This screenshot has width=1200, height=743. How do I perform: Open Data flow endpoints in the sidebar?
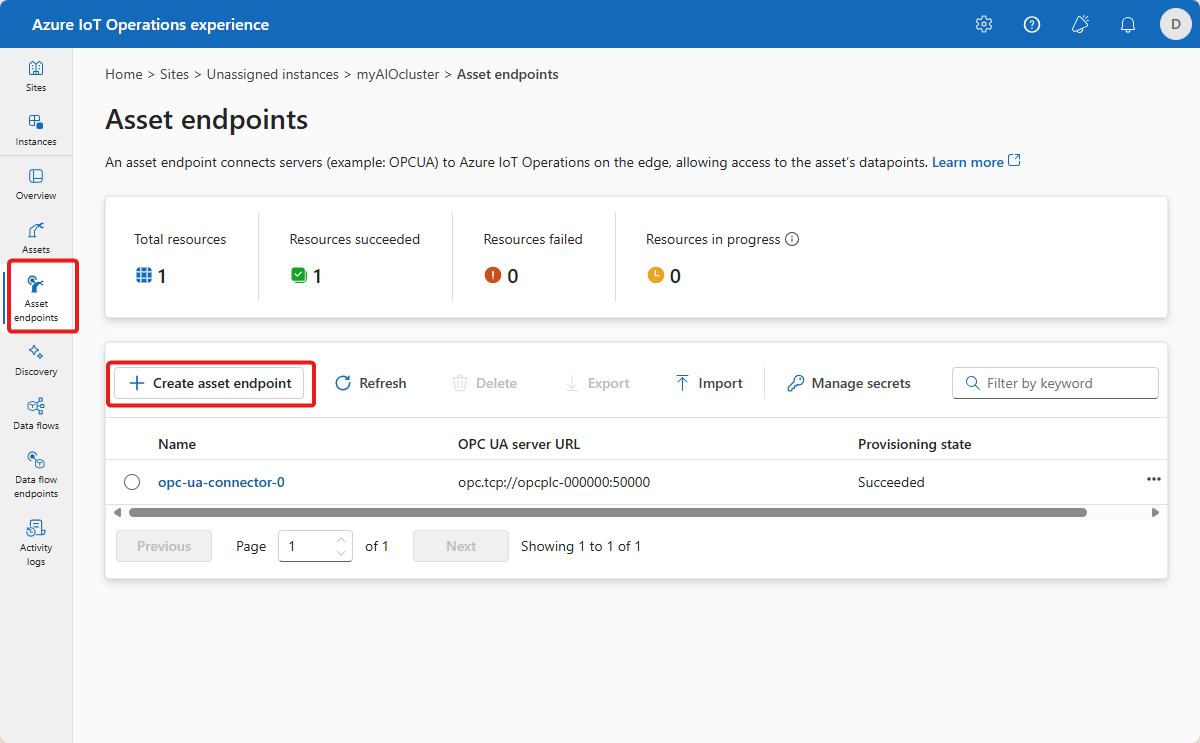[36, 474]
